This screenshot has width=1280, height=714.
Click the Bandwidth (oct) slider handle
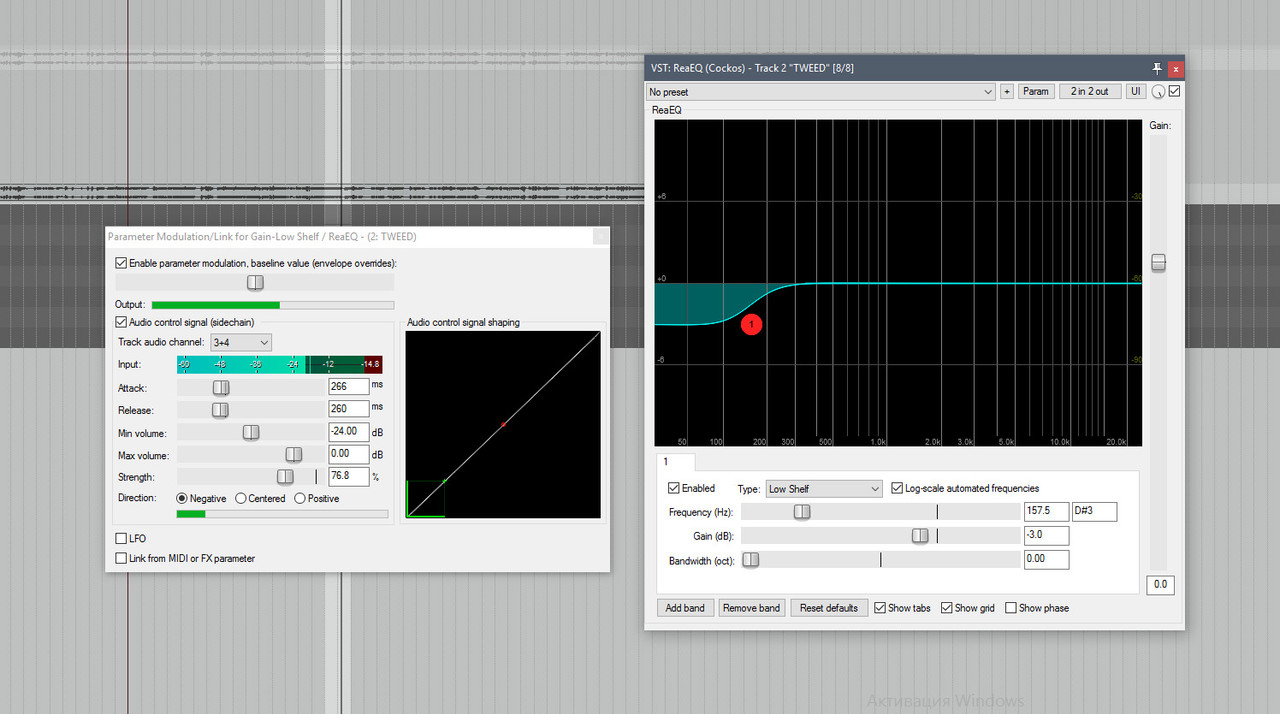(x=750, y=559)
